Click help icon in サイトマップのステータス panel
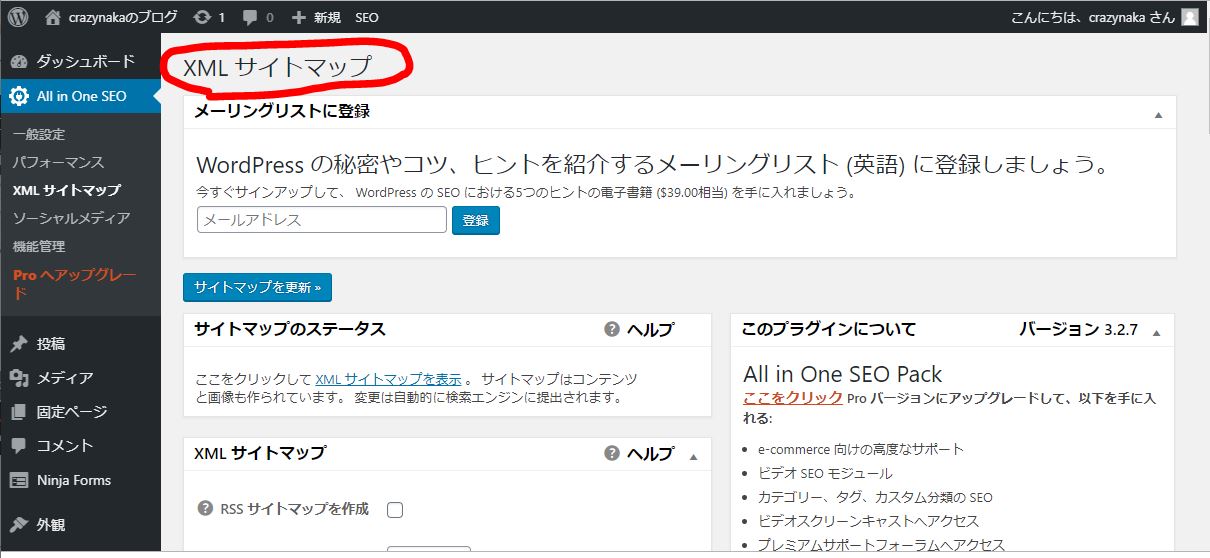Screen dimensions: 1210x558 [612, 329]
